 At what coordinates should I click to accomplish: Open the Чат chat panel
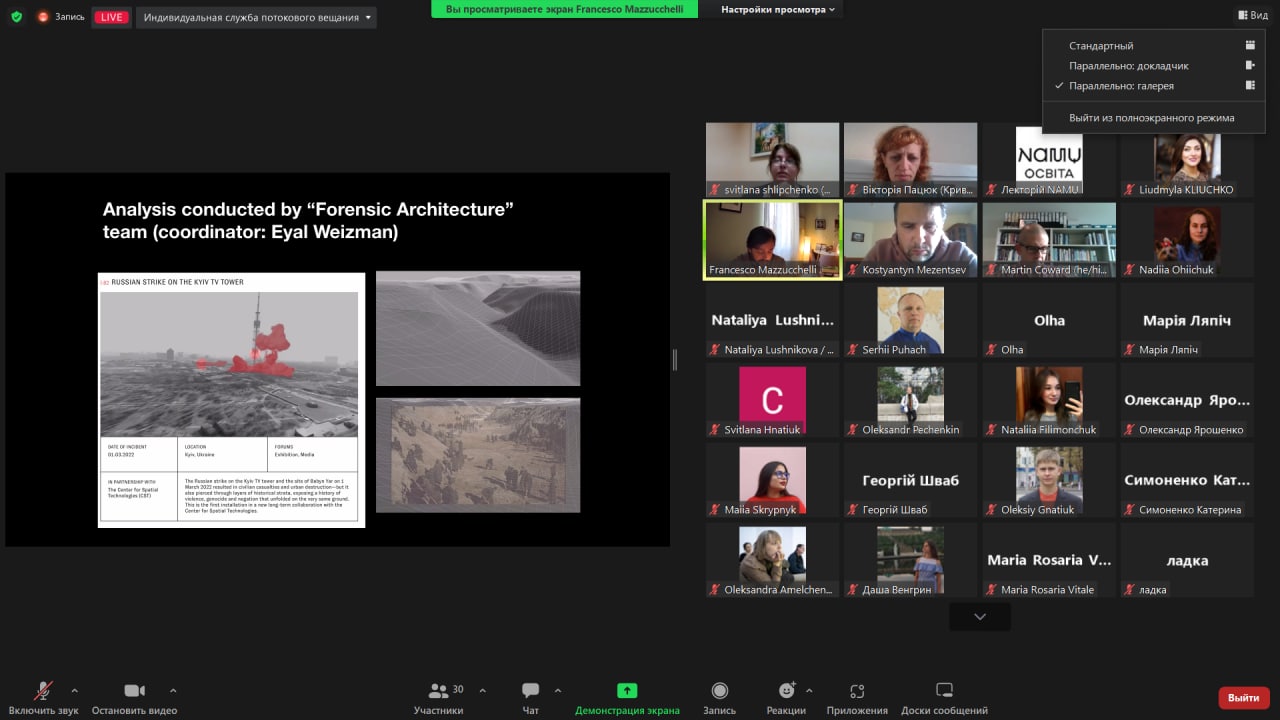(x=531, y=697)
